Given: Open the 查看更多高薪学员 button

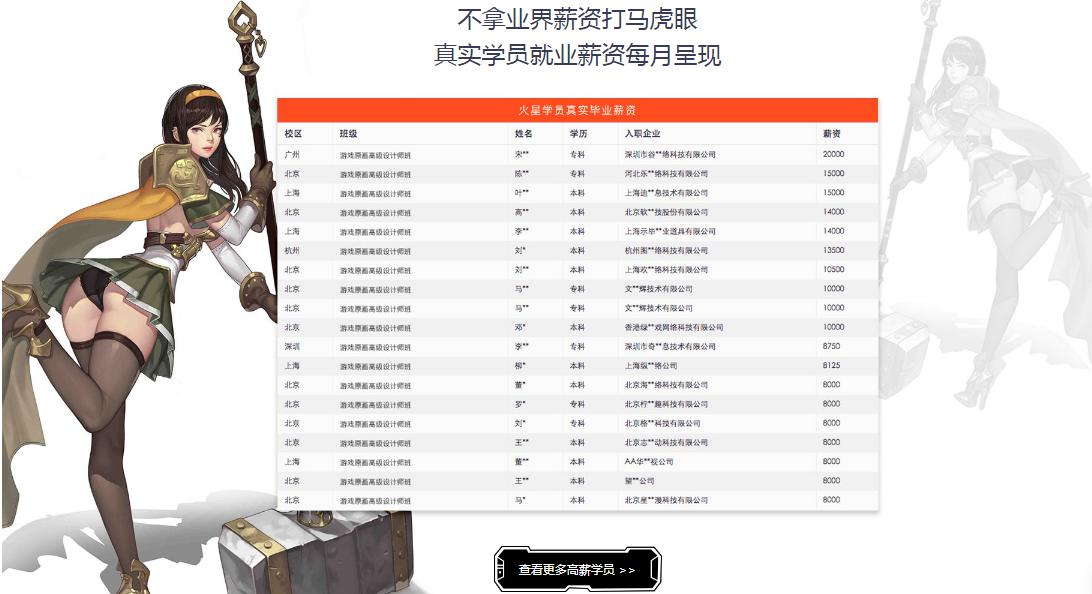Looking at the screenshot, I should click(577, 570).
